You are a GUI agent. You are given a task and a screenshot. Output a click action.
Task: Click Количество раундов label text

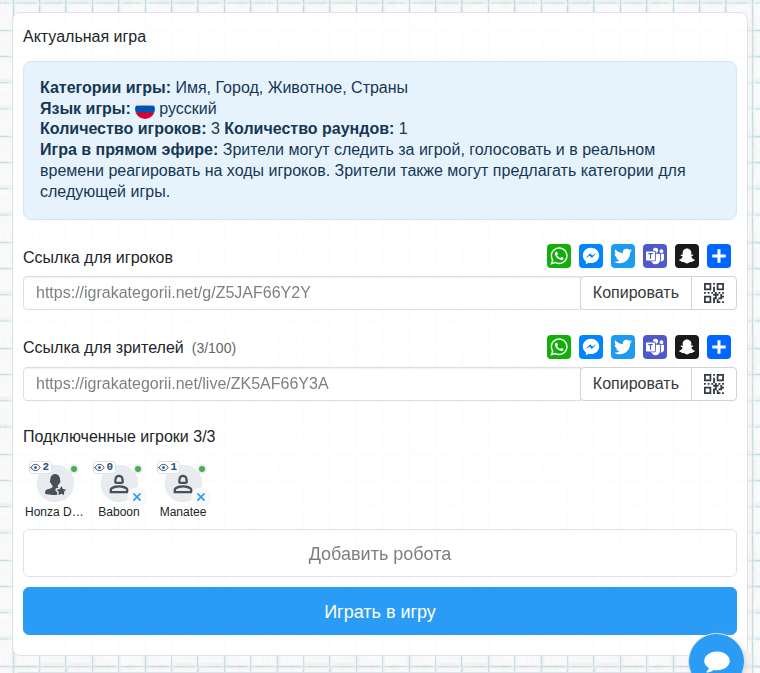coord(309,129)
